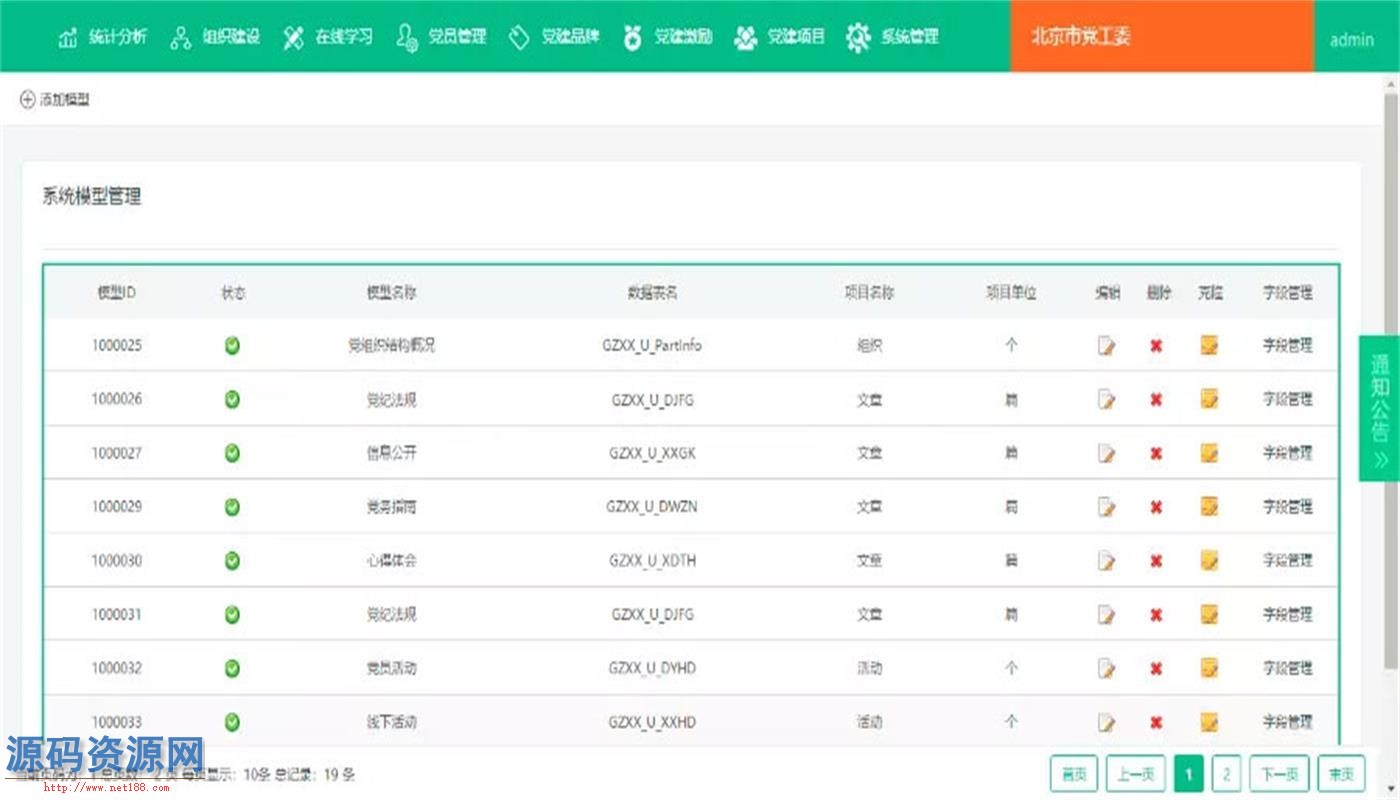1400x800 pixels.
Task: Open 字段管理 for the 心得体会 row
Action: [x=1287, y=561]
